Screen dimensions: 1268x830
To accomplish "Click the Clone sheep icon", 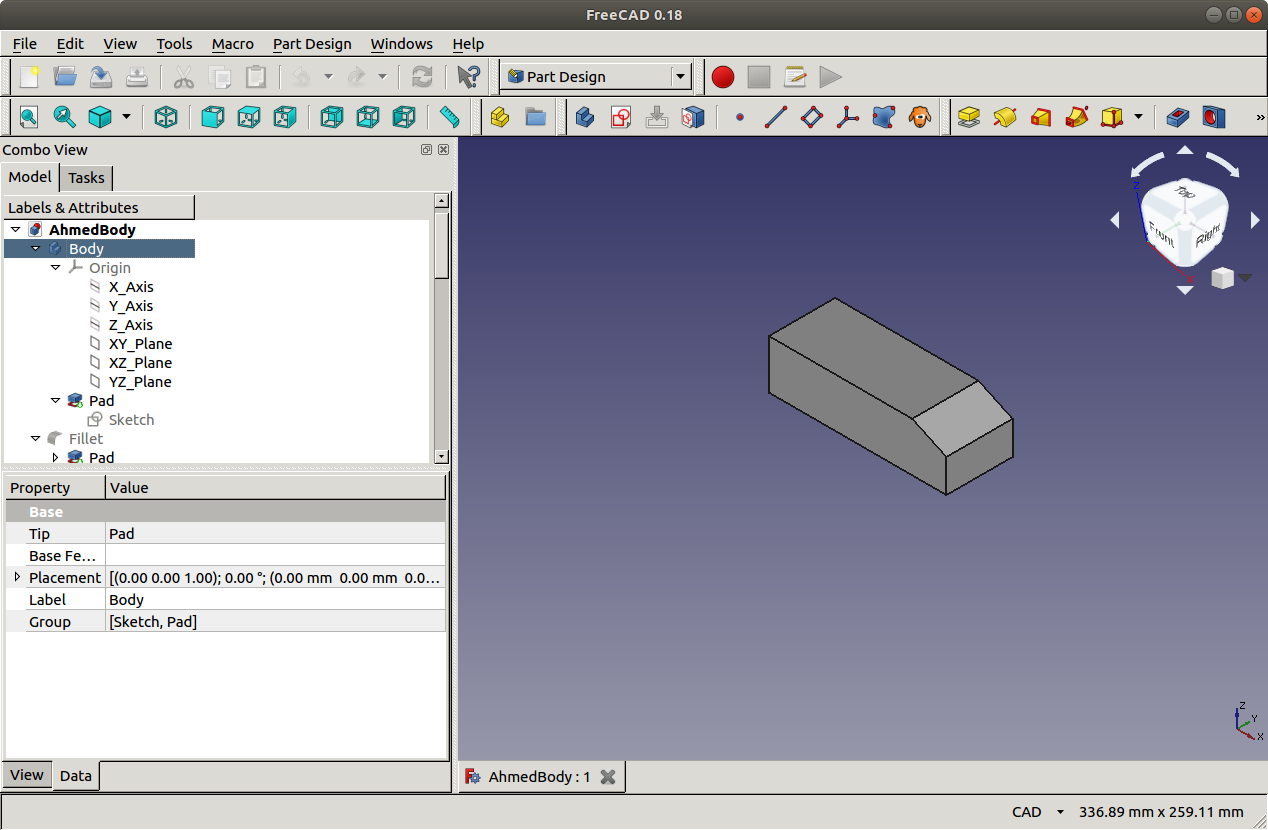I will 919,117.
